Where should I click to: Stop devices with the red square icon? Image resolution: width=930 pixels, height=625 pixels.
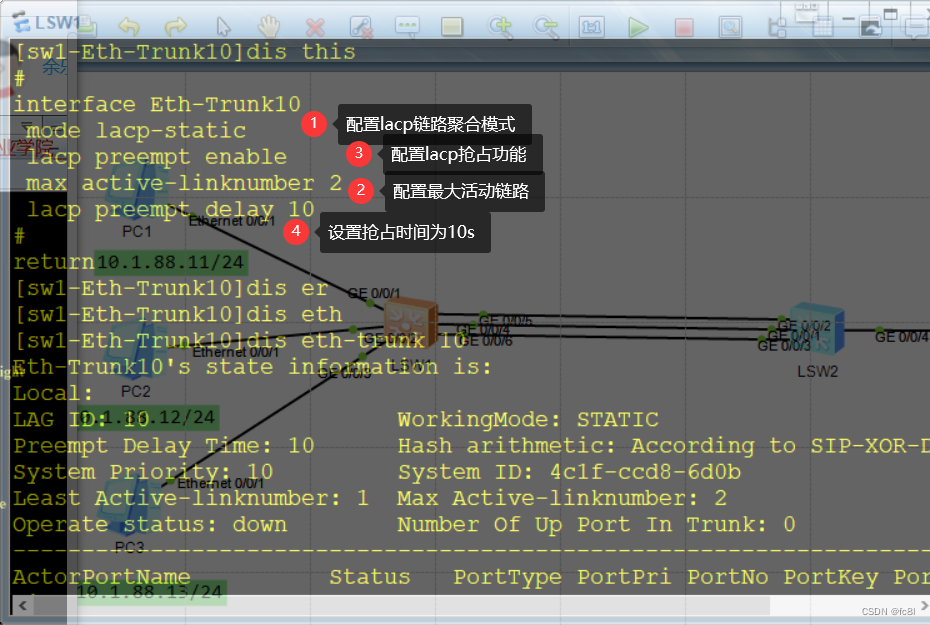[684, 27]
